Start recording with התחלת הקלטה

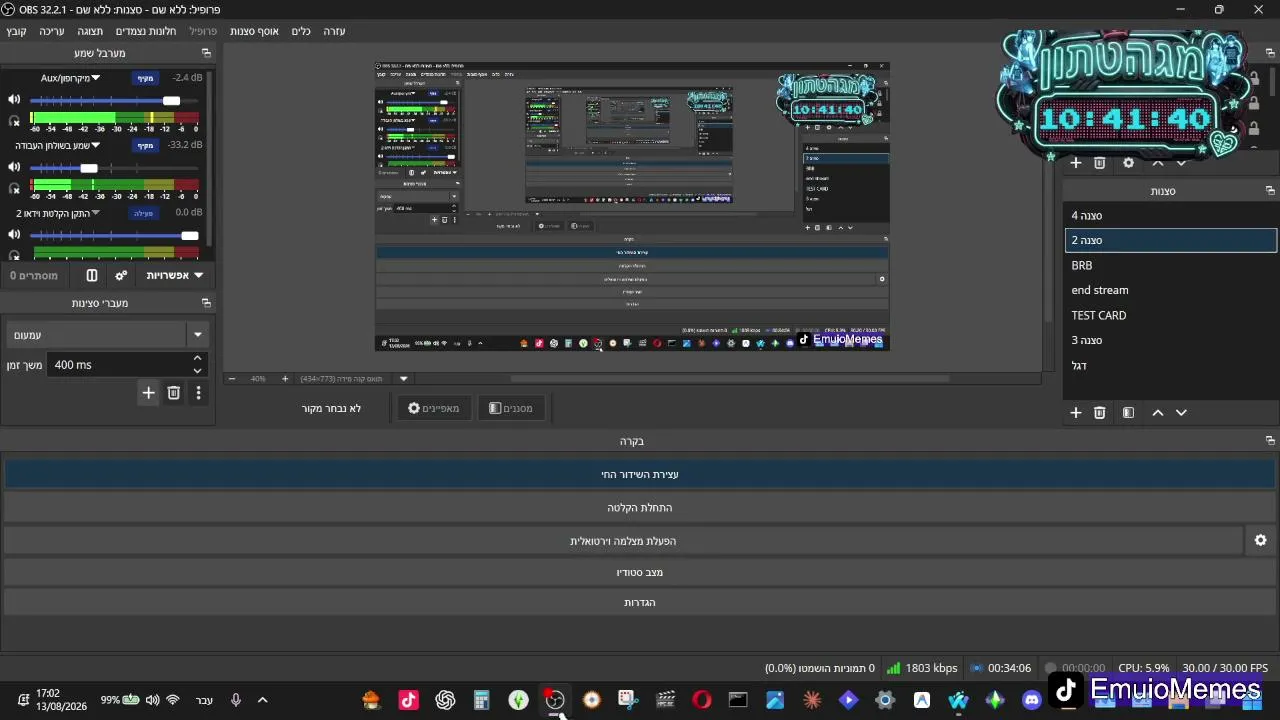(x=640, y=508)
